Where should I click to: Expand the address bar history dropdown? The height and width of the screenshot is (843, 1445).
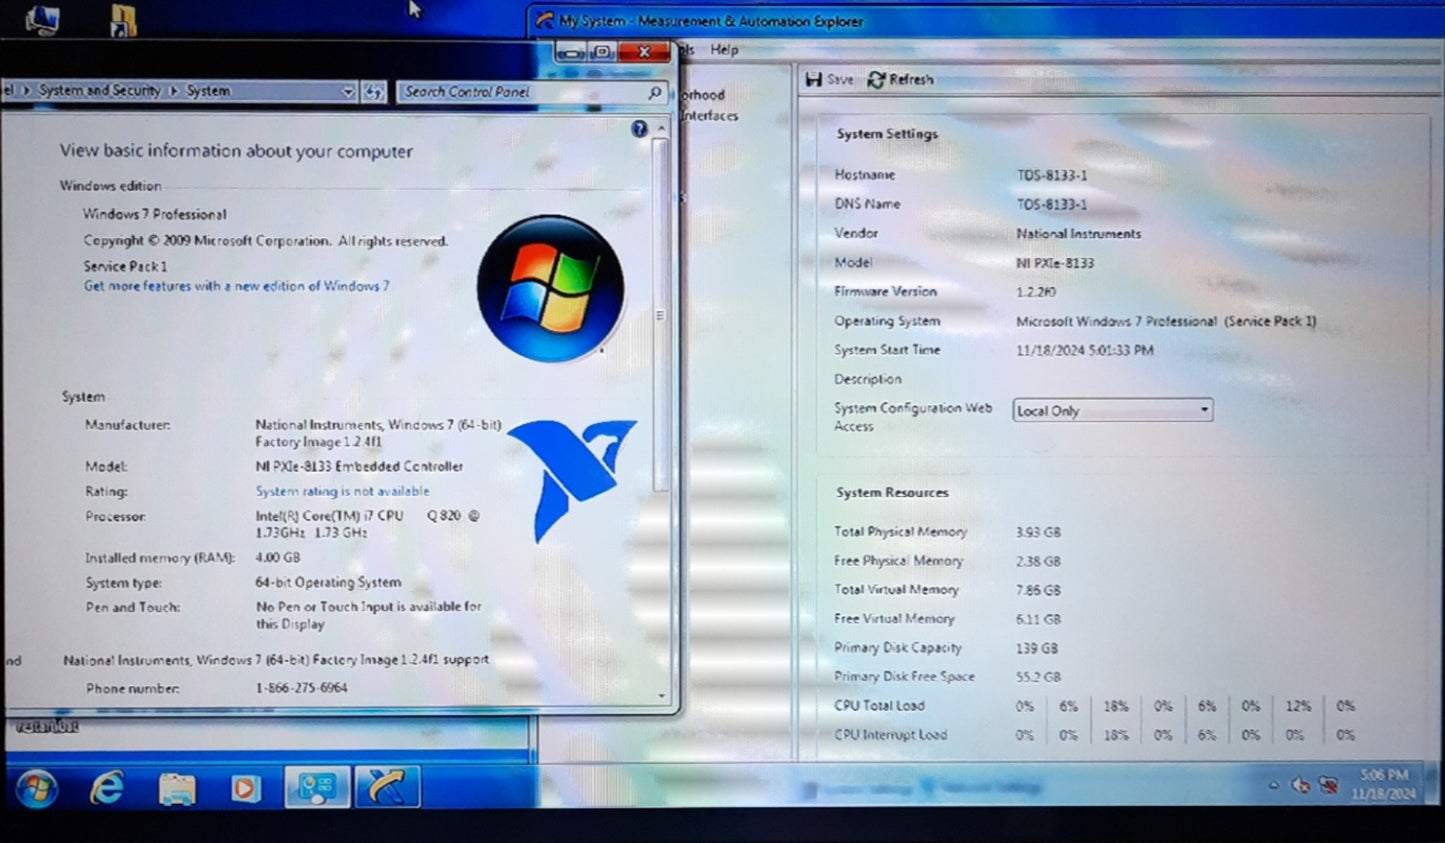click(x=347, y=91)
